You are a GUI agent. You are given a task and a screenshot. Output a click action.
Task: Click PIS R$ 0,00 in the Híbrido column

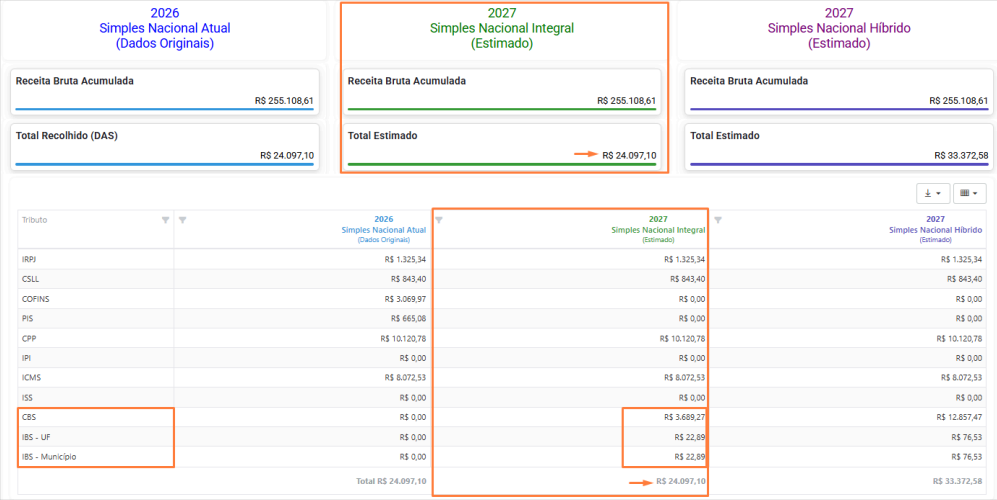click(x=969, y=318)
